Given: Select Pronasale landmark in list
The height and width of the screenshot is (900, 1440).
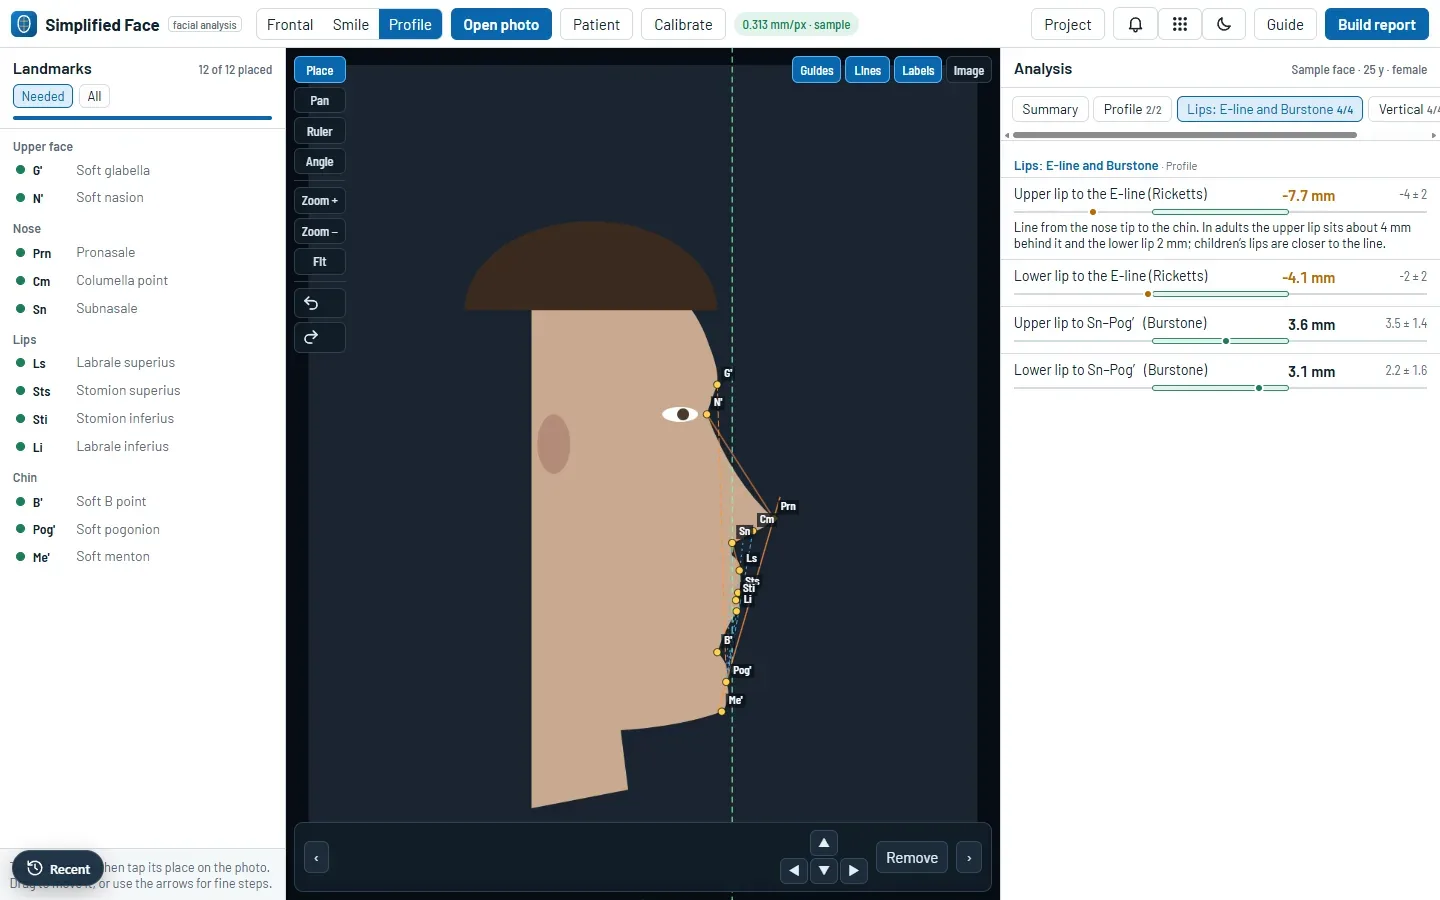Looking at the screenshot, I should coord(143,253).
